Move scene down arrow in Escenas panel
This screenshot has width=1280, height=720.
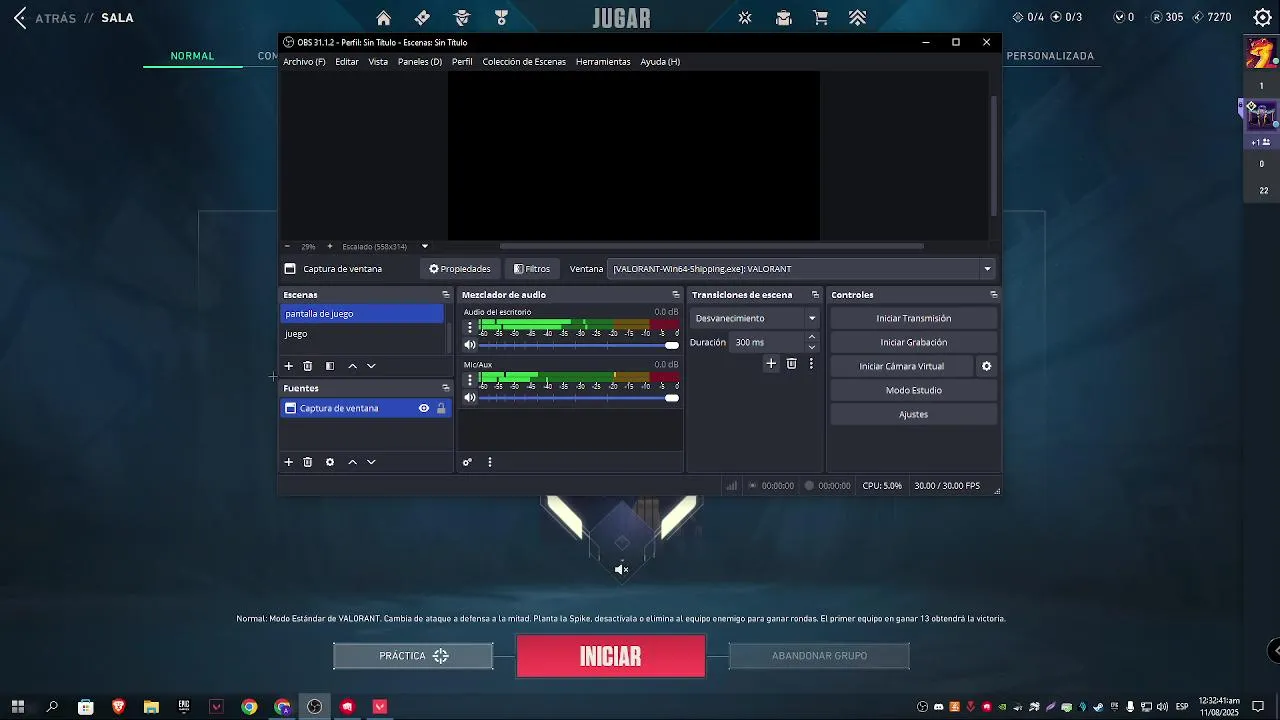pos(371,366)
